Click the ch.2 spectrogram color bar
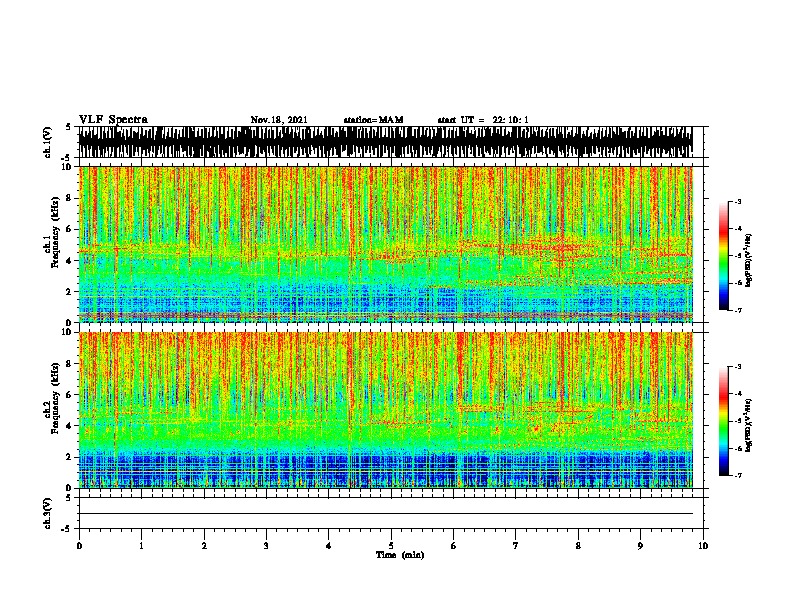 (x=724, y=421)
